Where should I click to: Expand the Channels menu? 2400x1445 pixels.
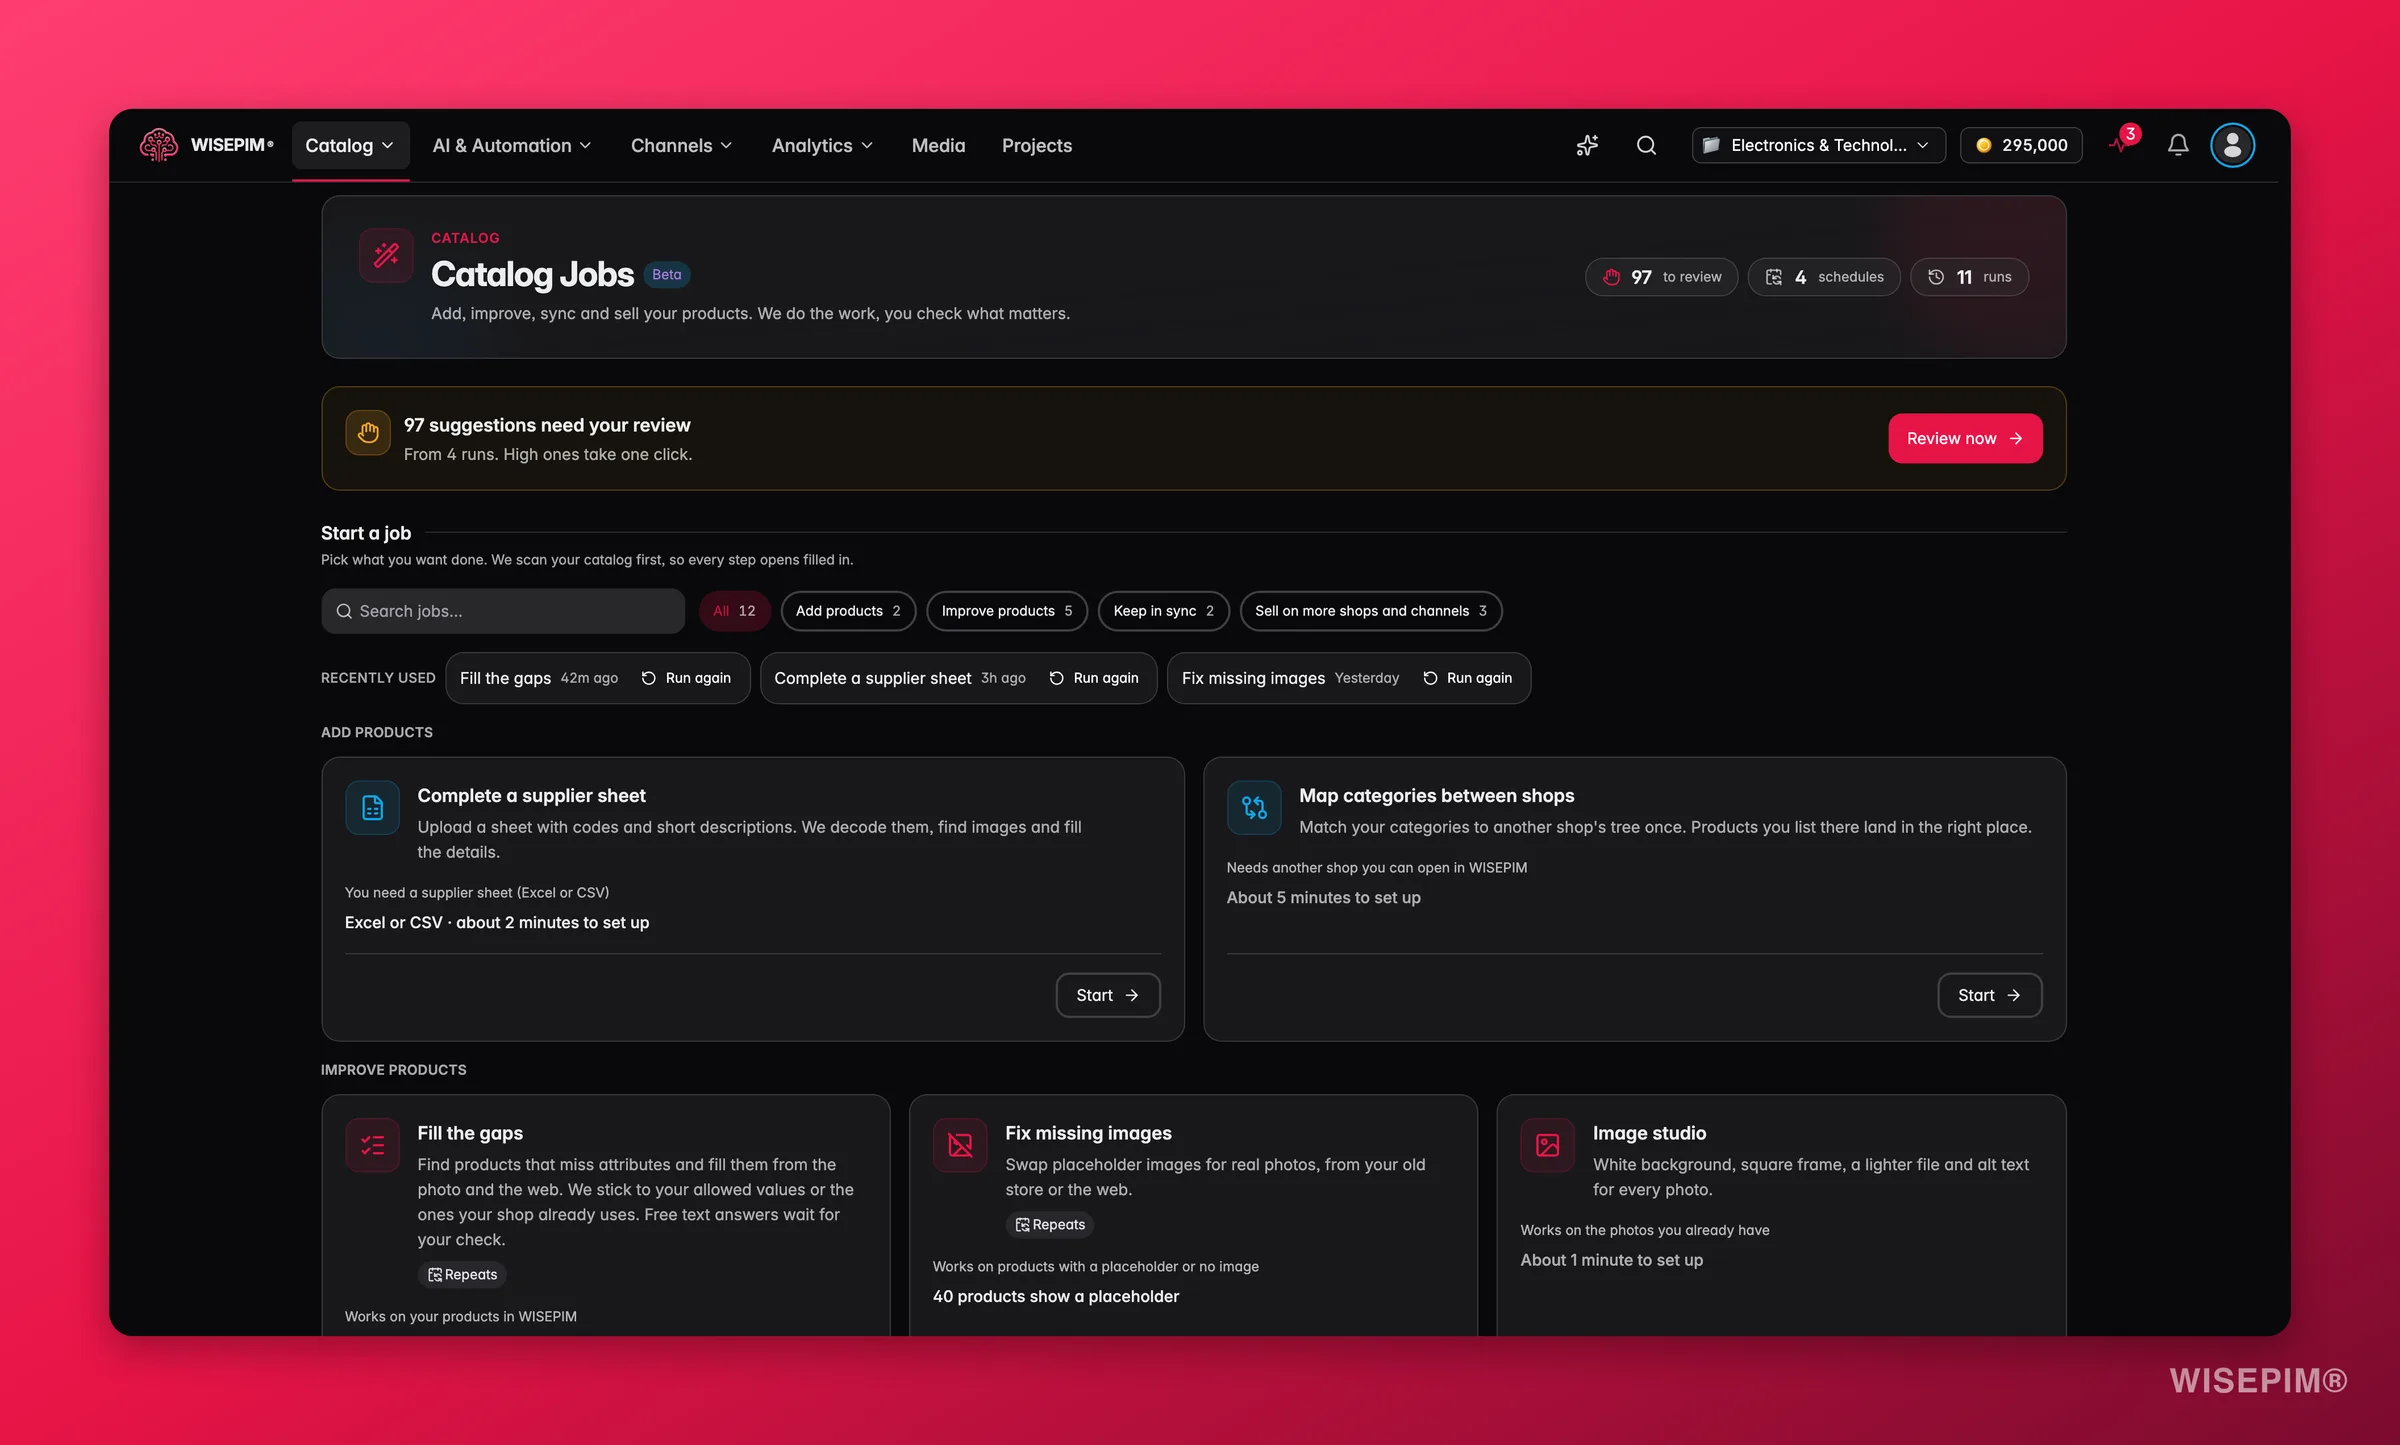[682, 146]
